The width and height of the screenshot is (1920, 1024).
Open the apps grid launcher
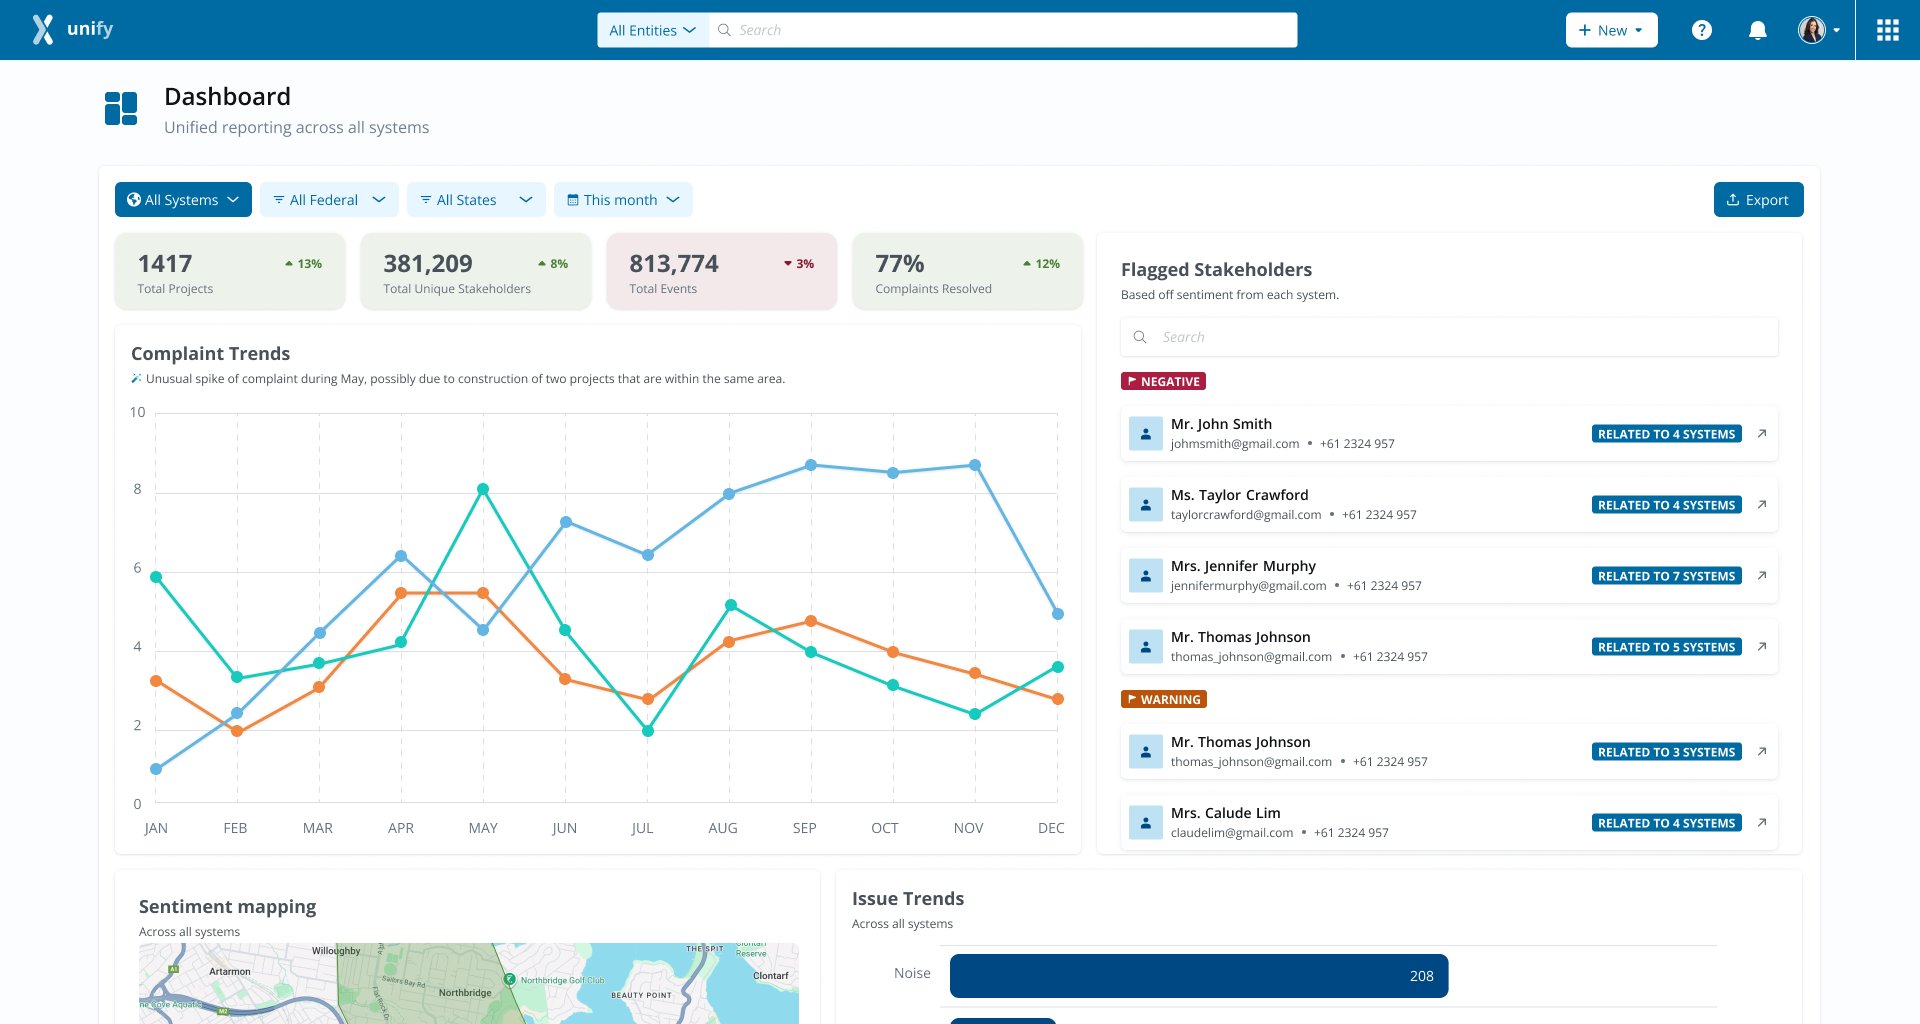coord(1887,30)
